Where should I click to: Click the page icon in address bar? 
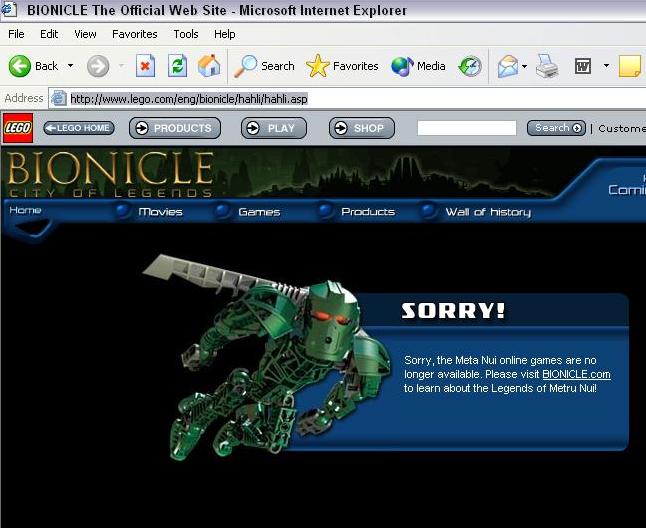pyautogui.click(x=59, y=99)
